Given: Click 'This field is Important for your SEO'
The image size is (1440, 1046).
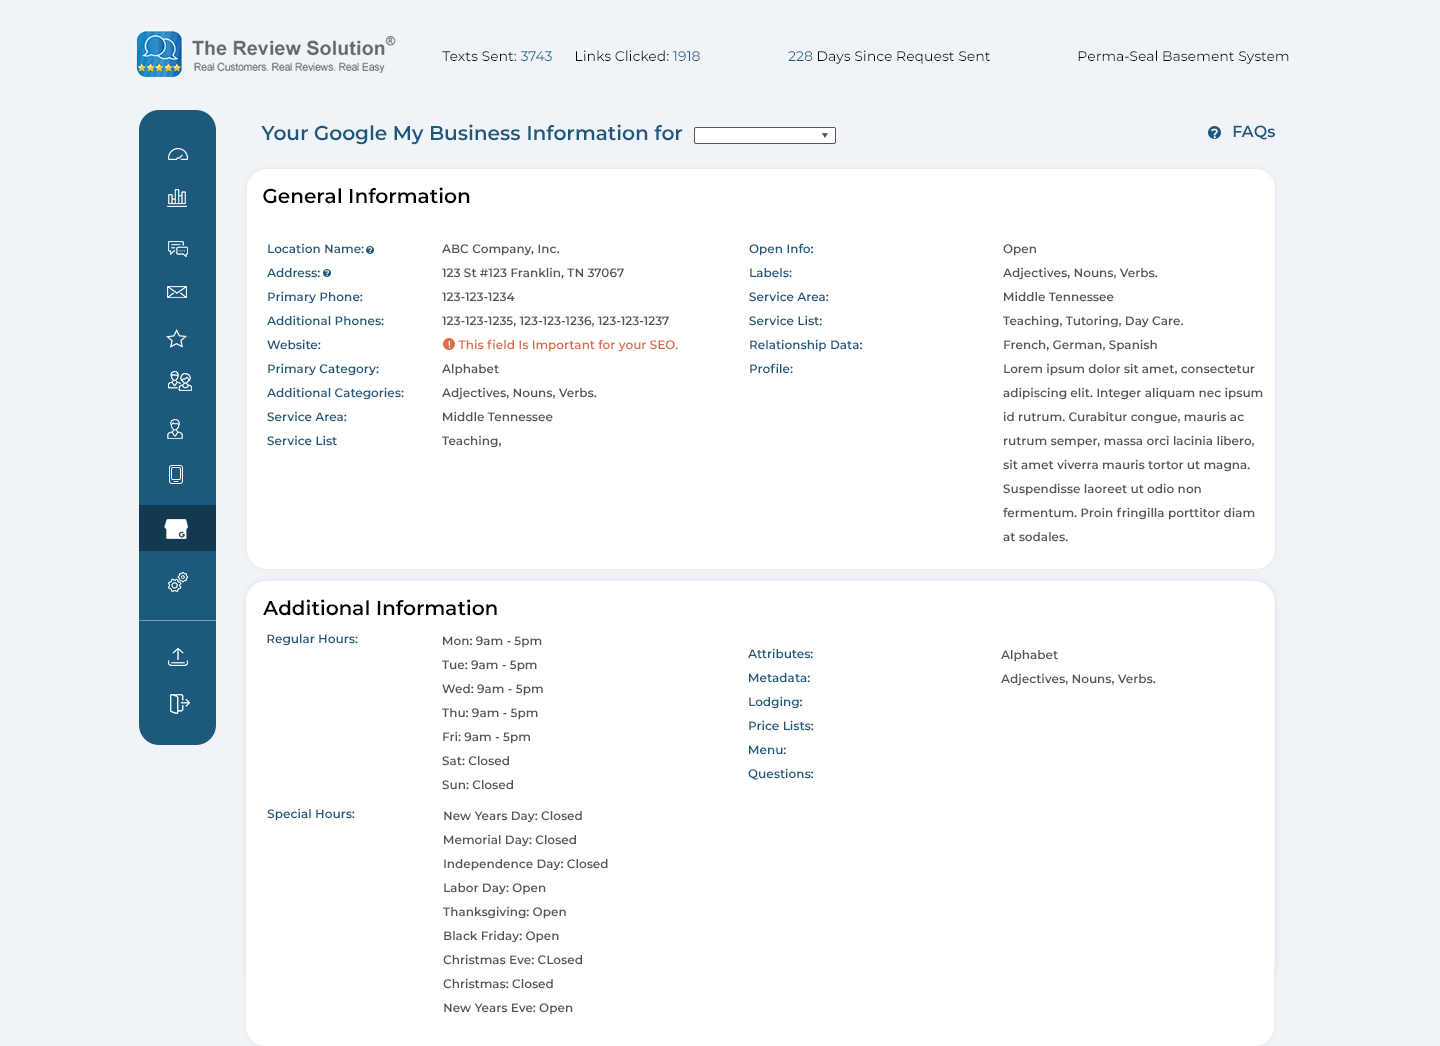Looking at the screenshot, I should (x=568, y=345).
